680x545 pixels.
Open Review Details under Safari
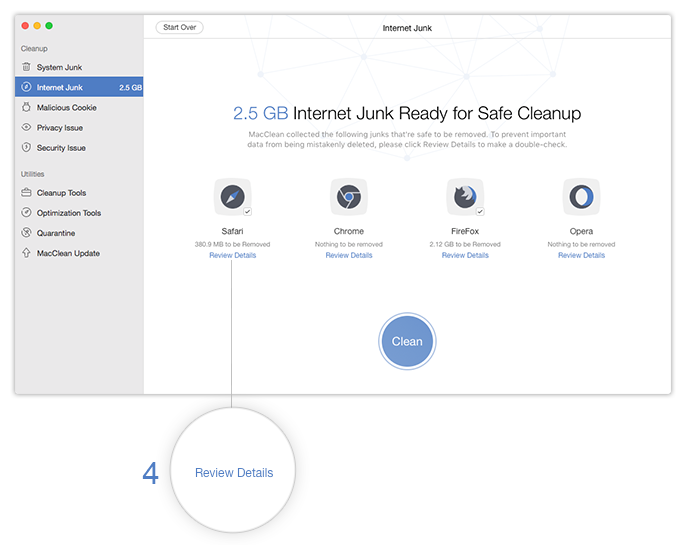[x=232, y=255]
